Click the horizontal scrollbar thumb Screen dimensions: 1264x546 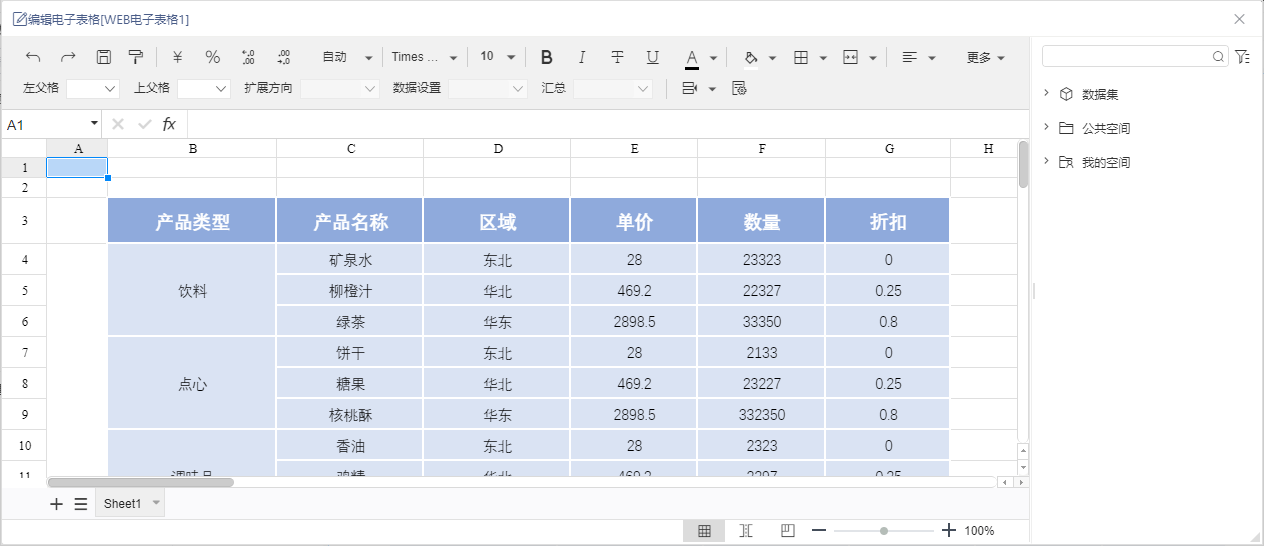140,482
